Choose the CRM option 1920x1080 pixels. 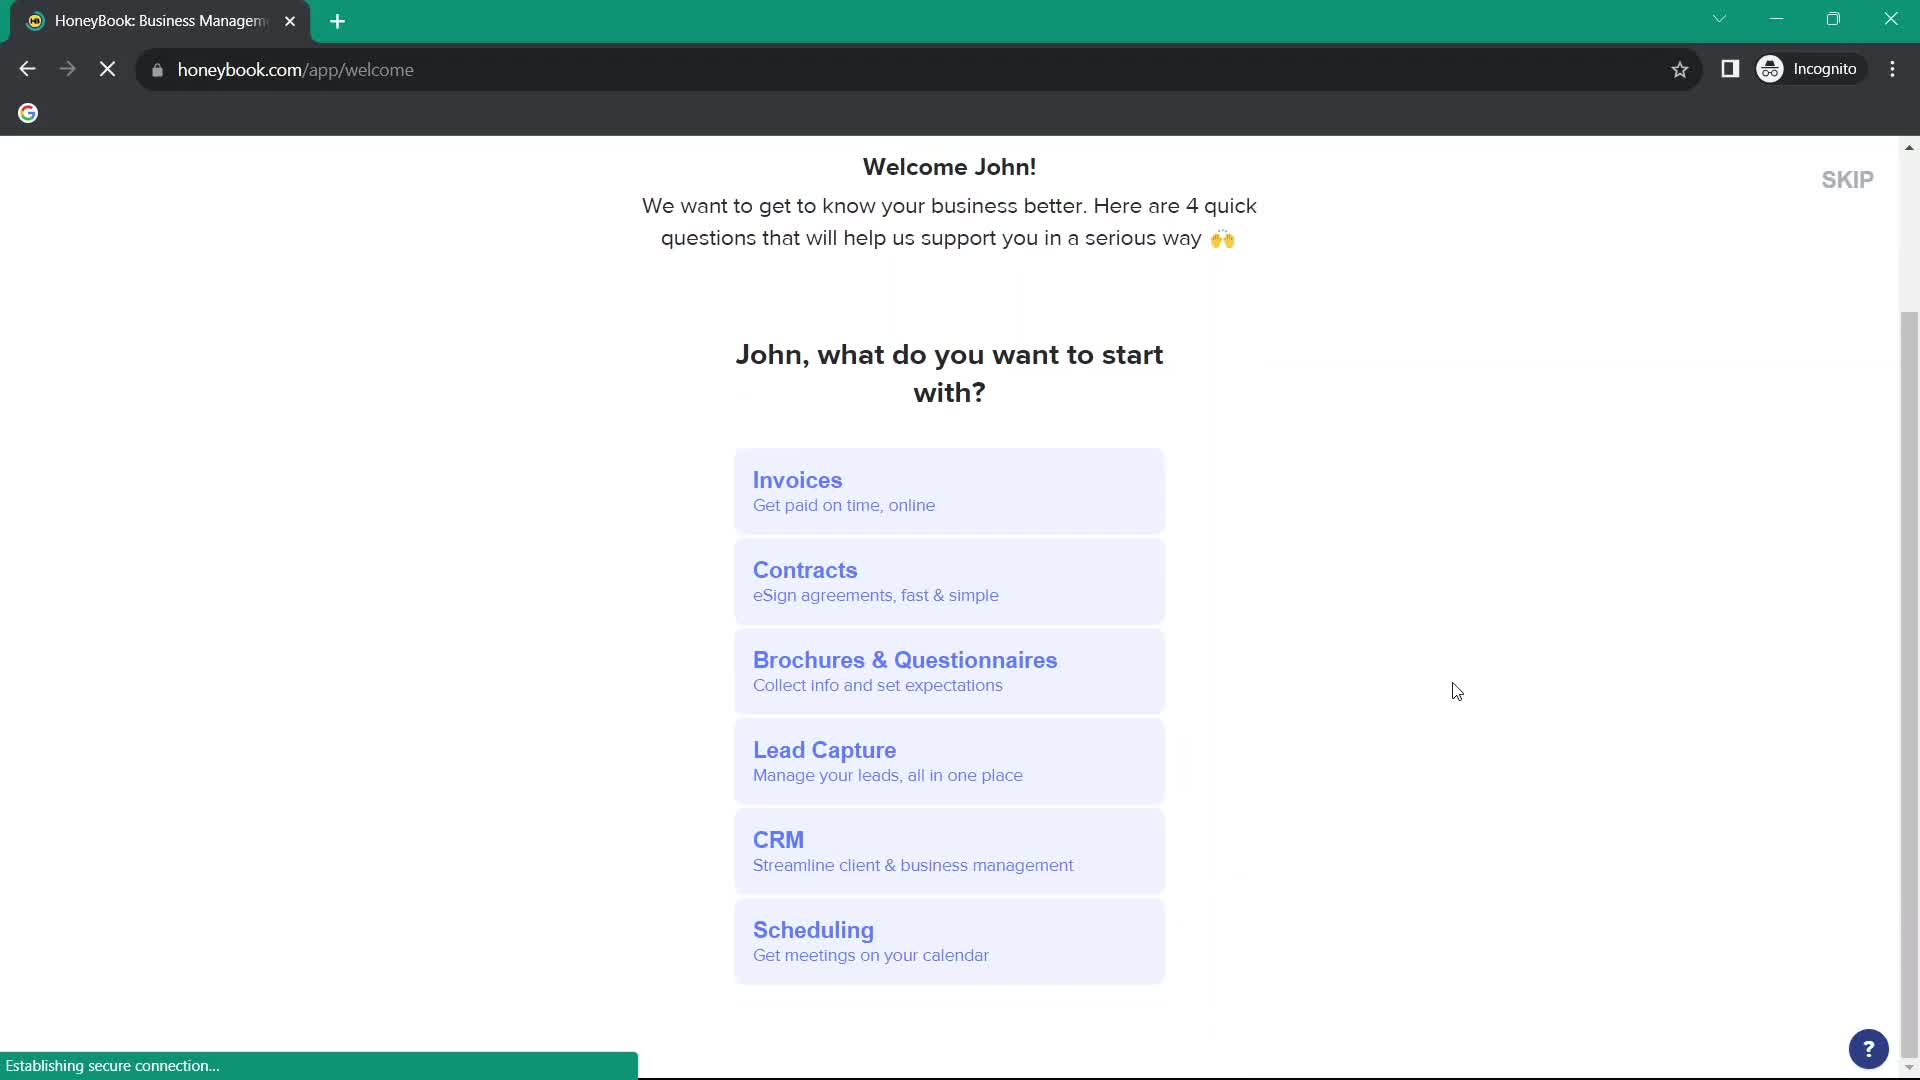point(949,851)
